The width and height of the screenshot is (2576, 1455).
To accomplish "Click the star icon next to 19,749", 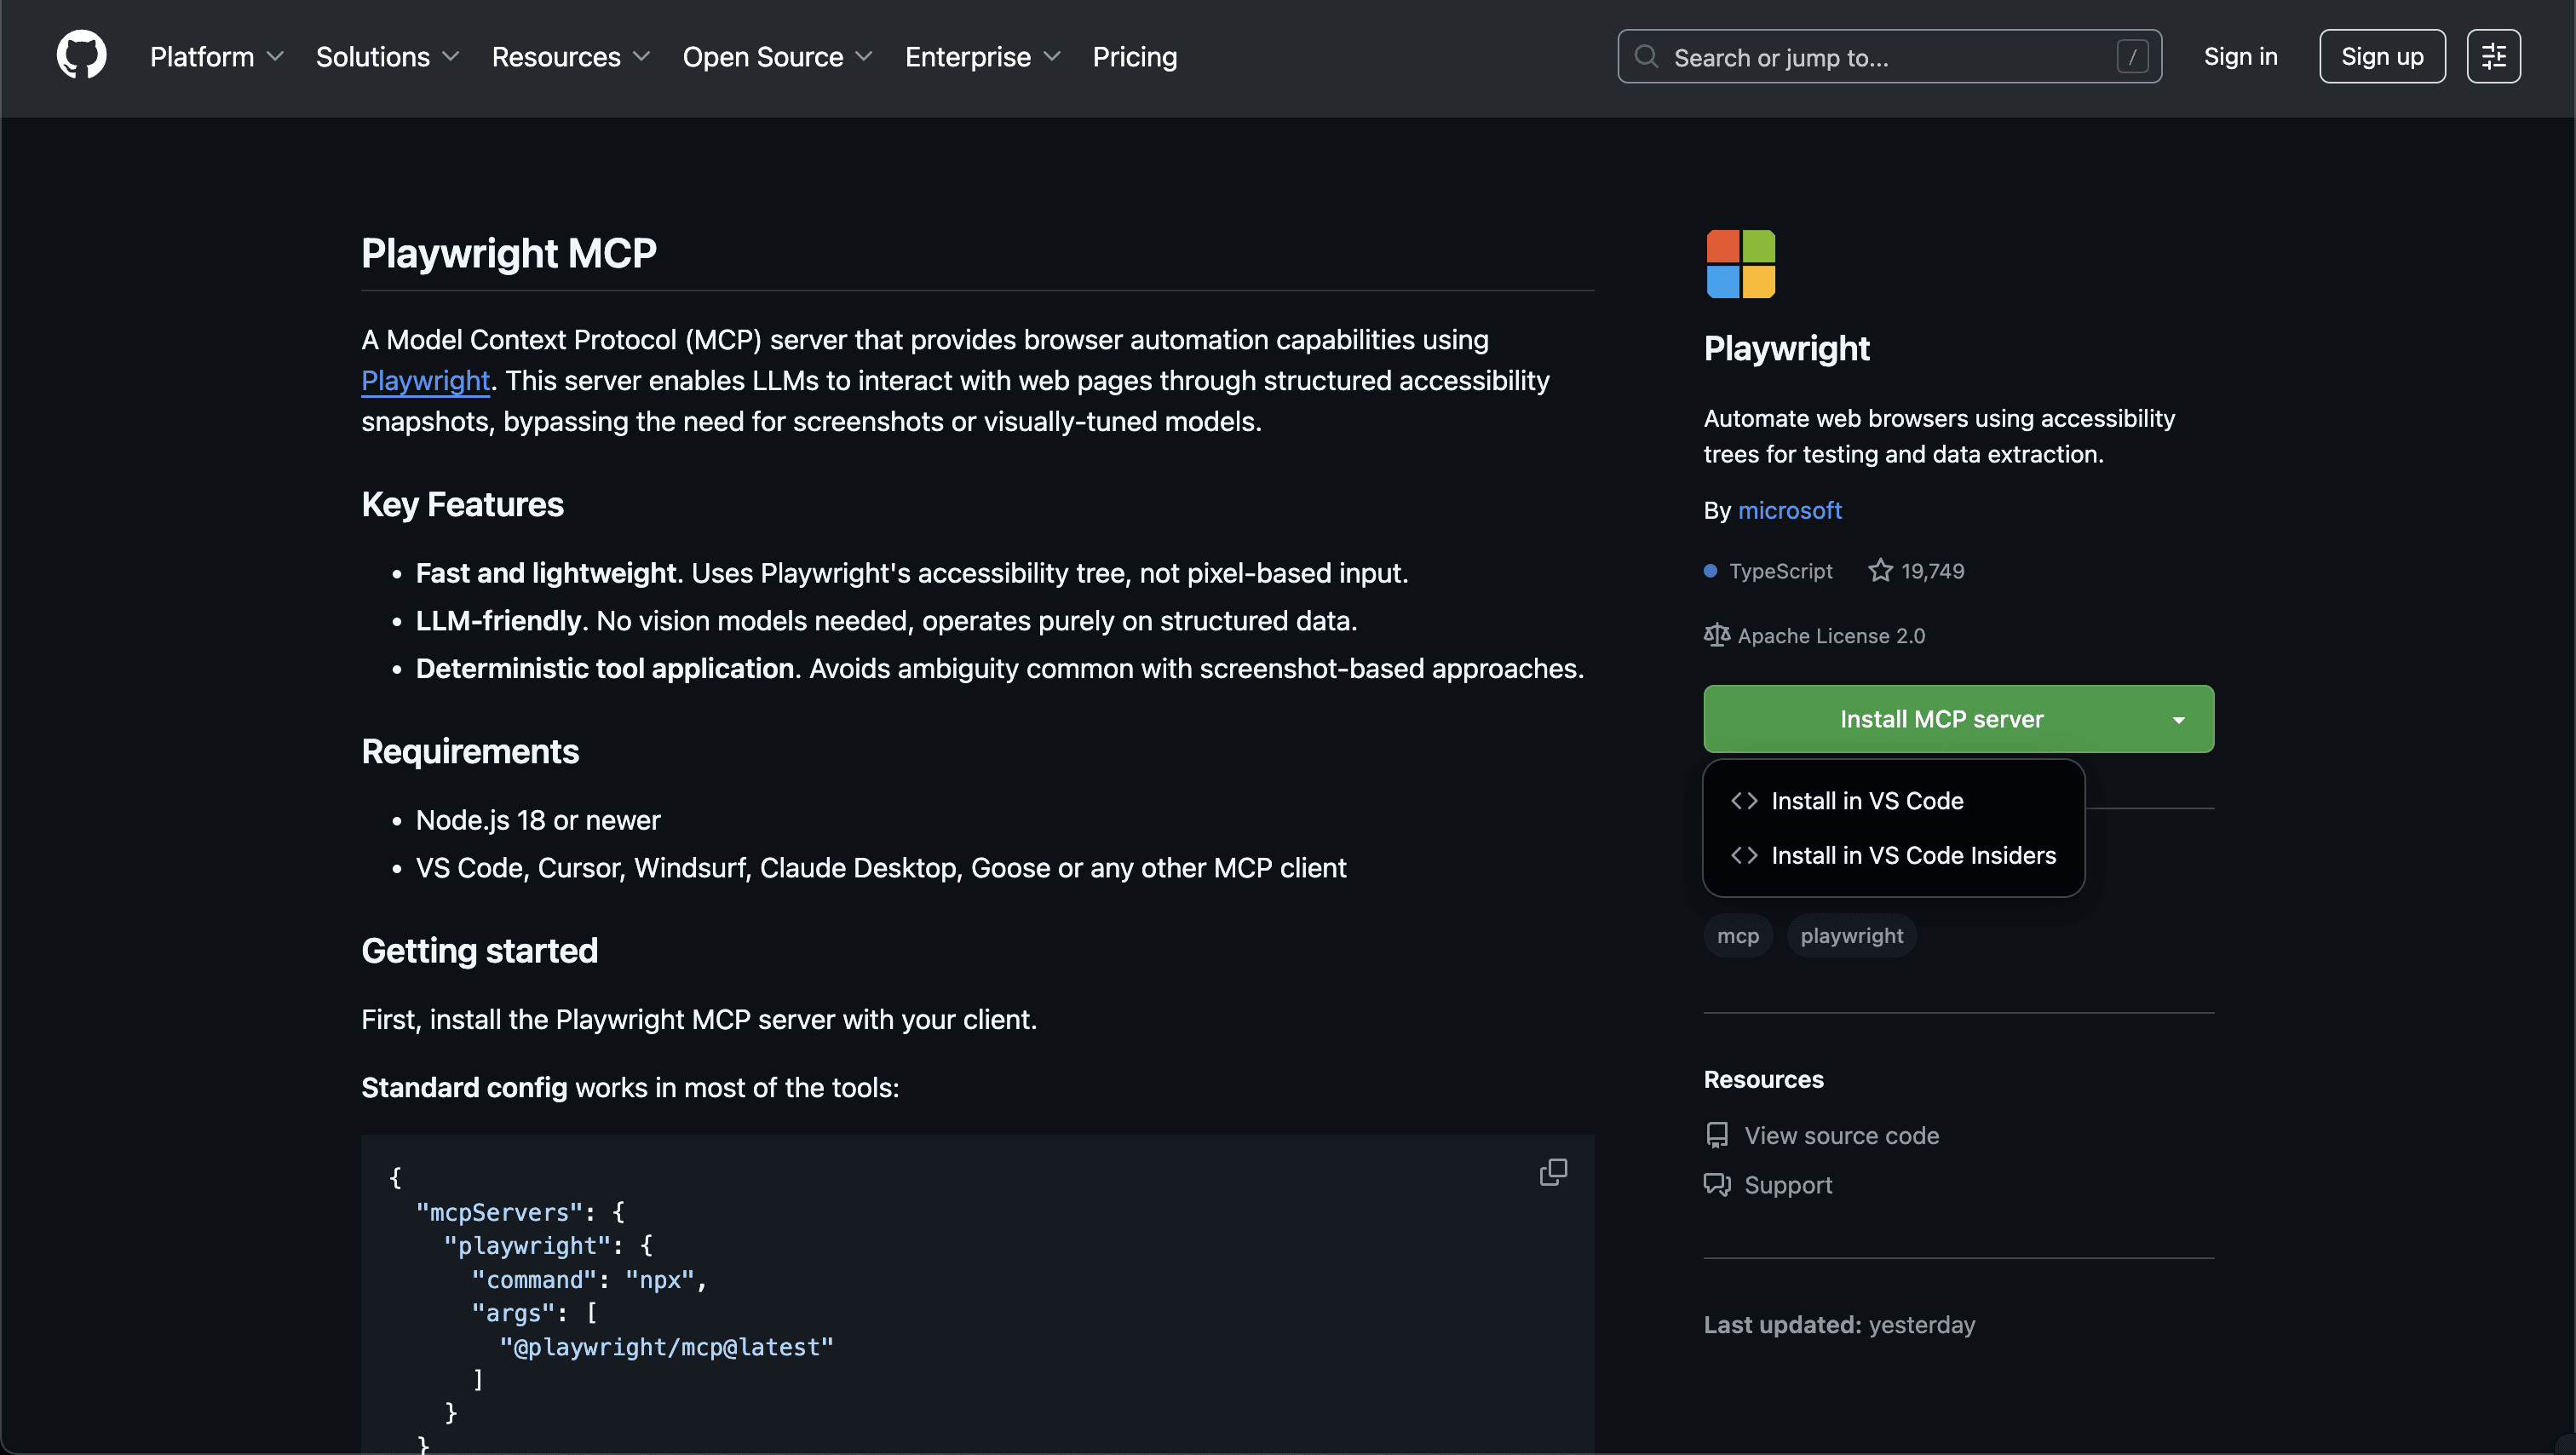I will pyautogui.click(x=1880, y=571).
